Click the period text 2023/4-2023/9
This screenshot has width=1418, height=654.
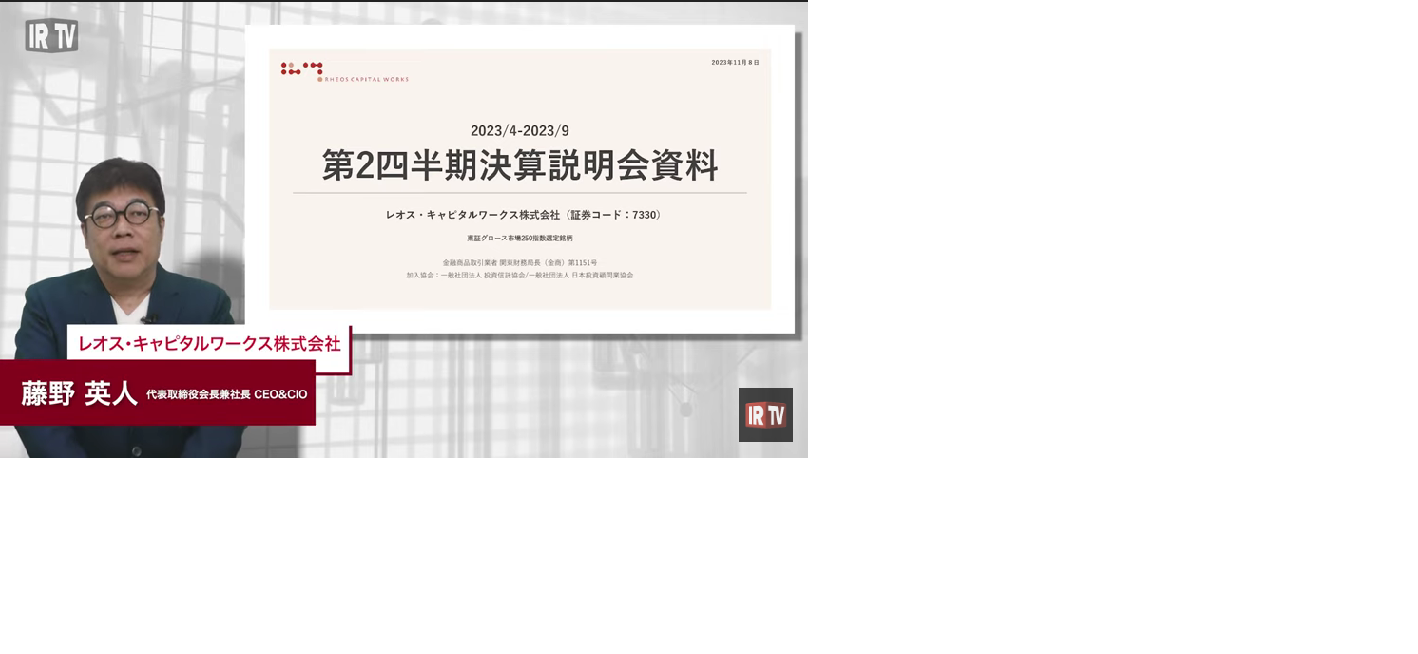(x=520, y=131)
